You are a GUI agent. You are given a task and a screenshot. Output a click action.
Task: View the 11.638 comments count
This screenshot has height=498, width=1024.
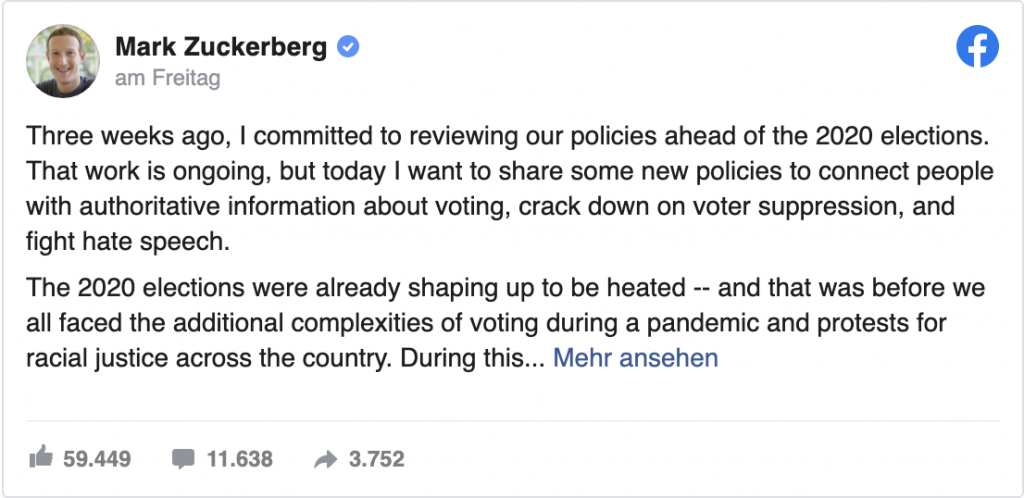pyautogui.click(x=240, y=459)
